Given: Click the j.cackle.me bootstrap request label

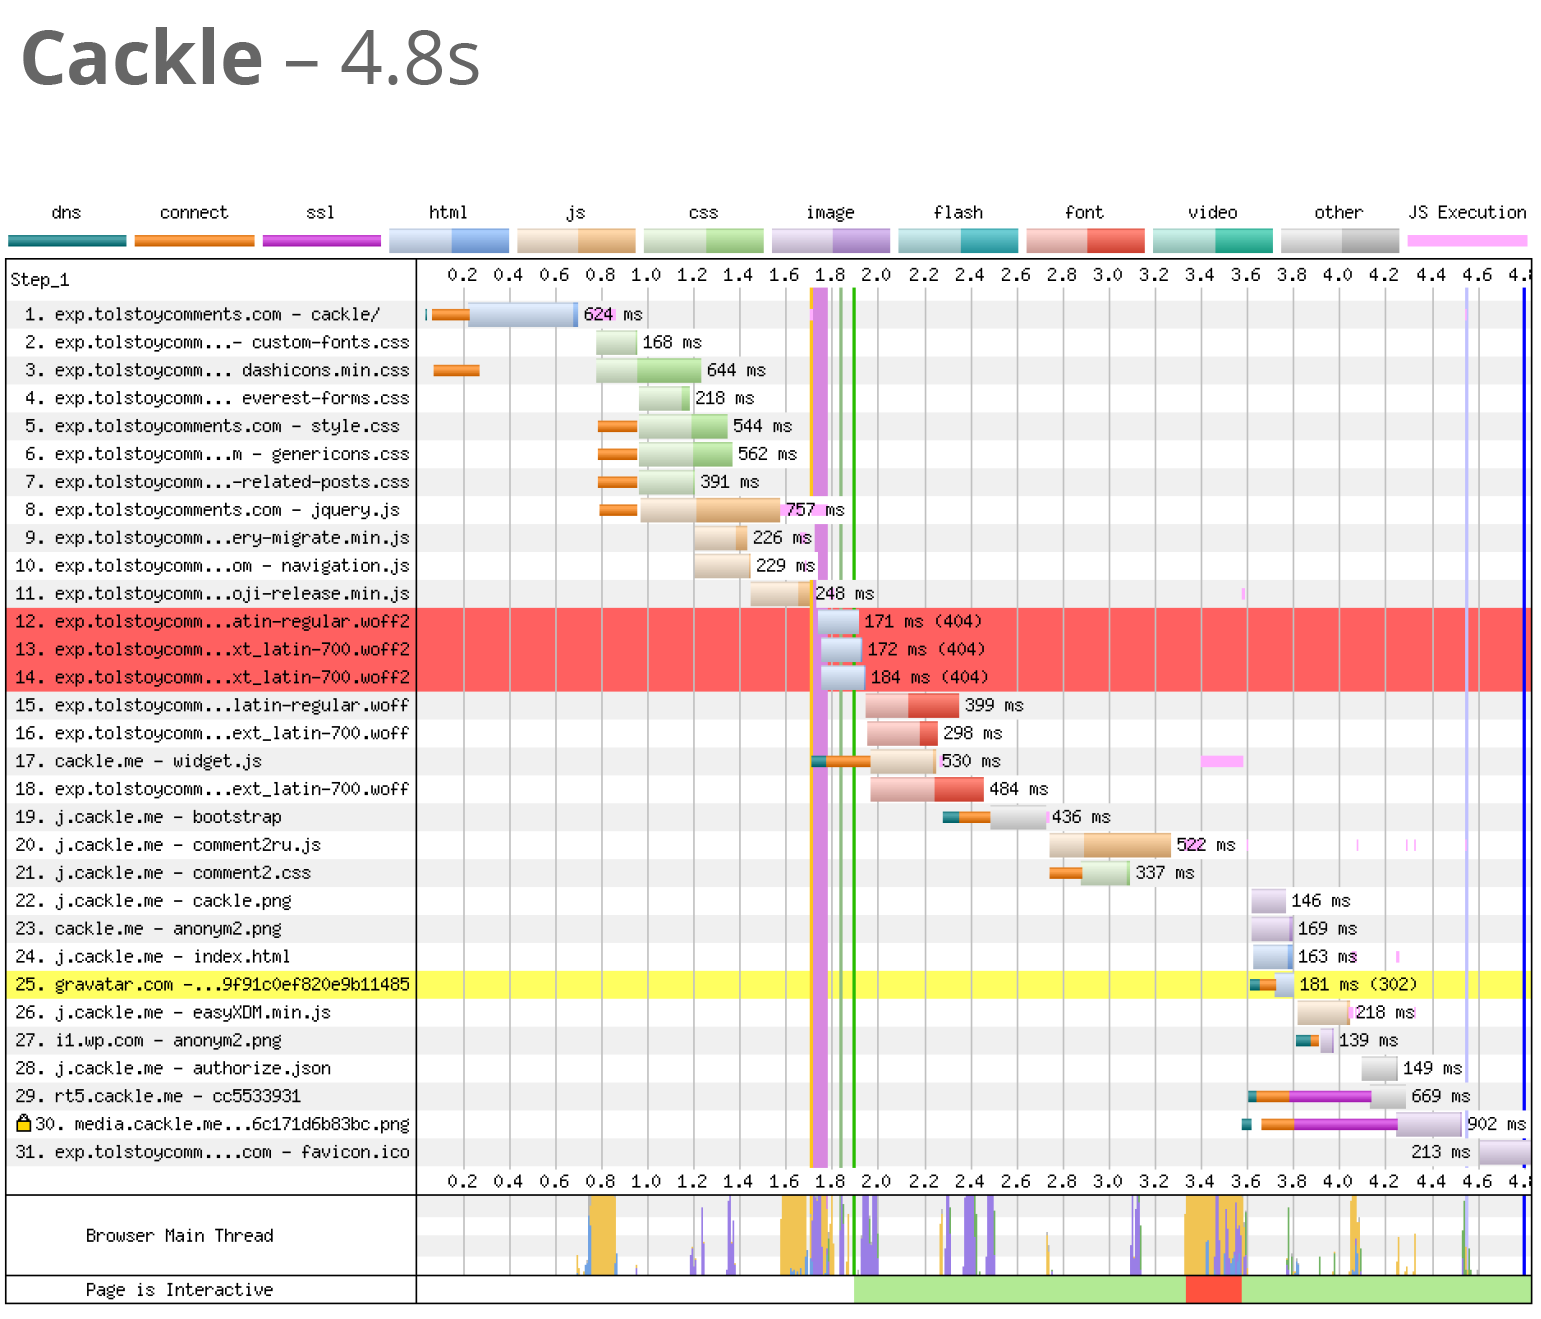Looking at the screenshot, I should (148, 818).
